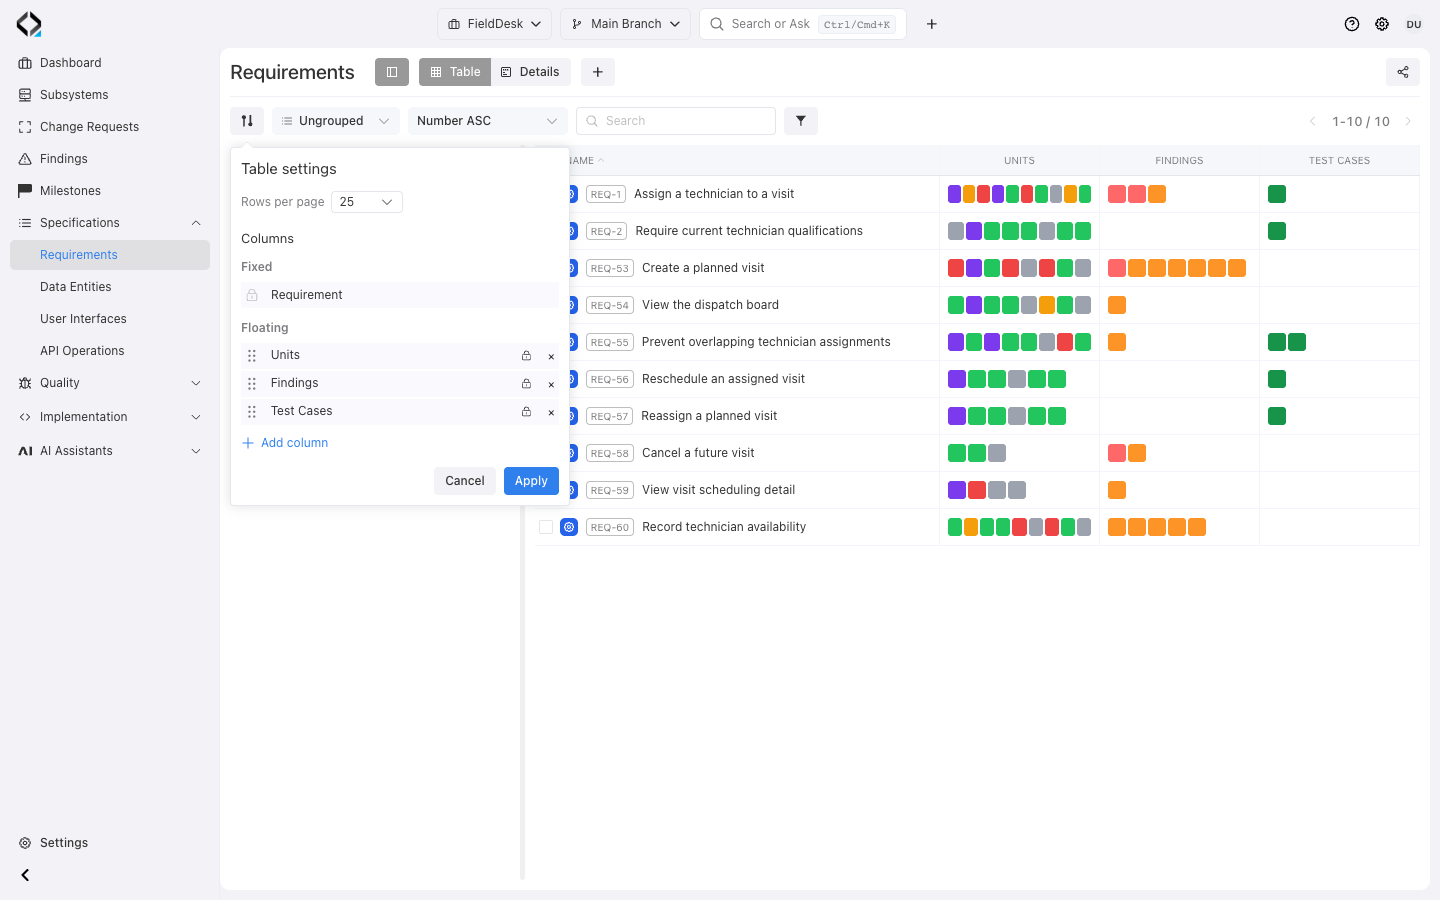Toggle lock on the Units column
Viewport: 1440px width, 900px height.
click(526, 355)
